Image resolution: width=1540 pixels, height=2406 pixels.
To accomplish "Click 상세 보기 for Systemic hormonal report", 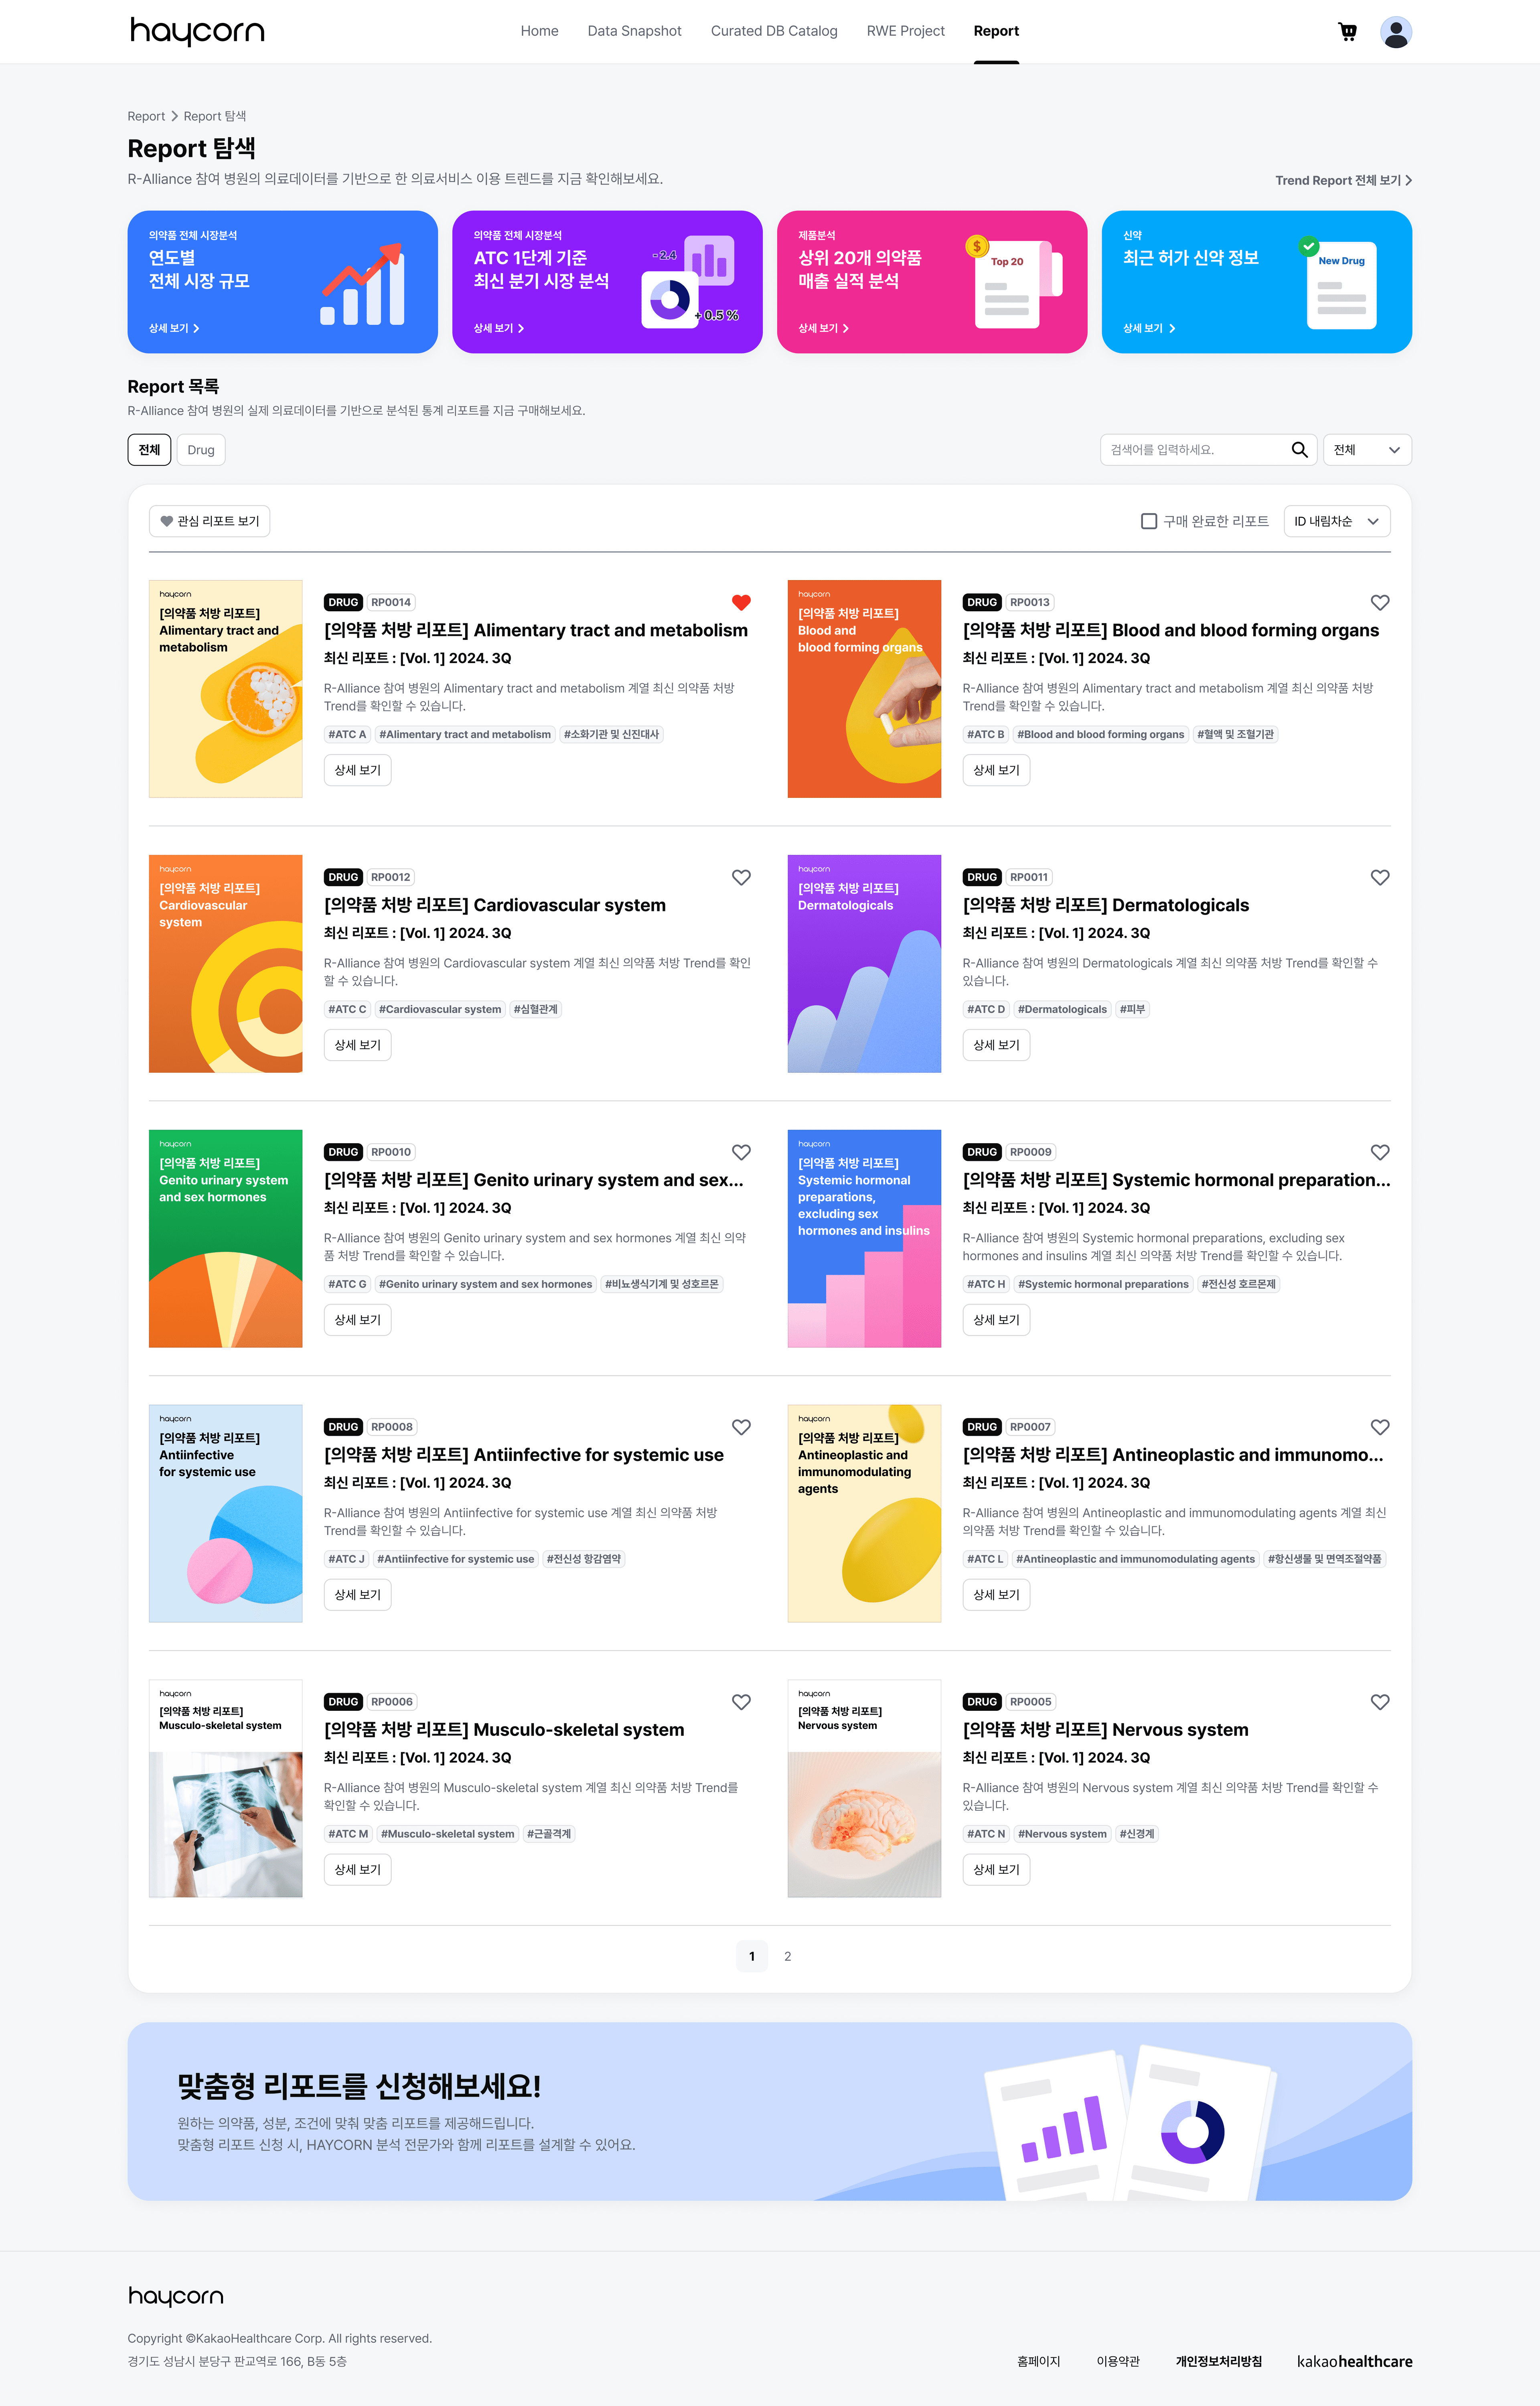I will 996,1320.
